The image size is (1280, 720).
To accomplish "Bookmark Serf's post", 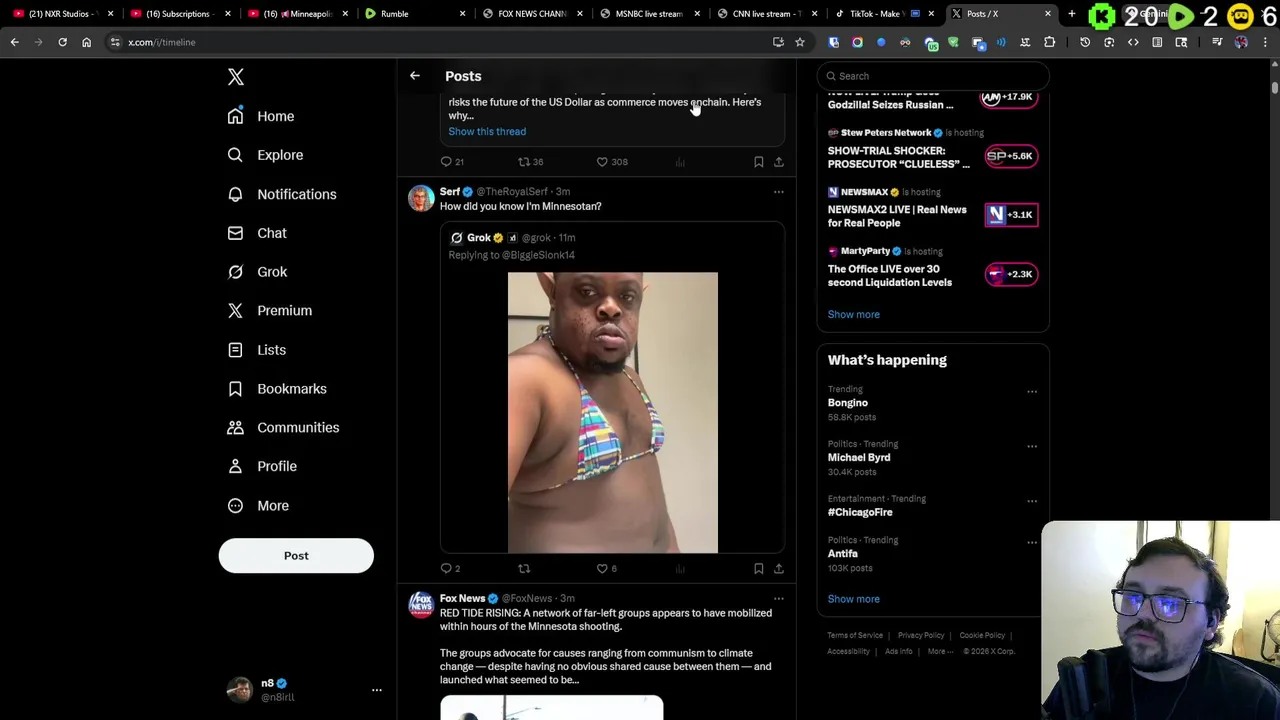I will pos(759,569).
